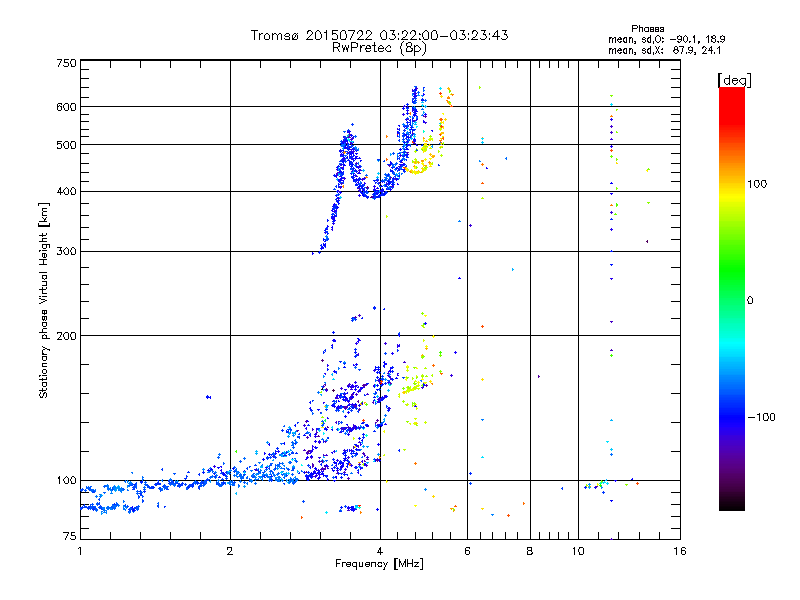The width and height of the screenshot is (800, 600).
Task: Click the green zero region of the colorbar
Action: [x=732, y=299]
